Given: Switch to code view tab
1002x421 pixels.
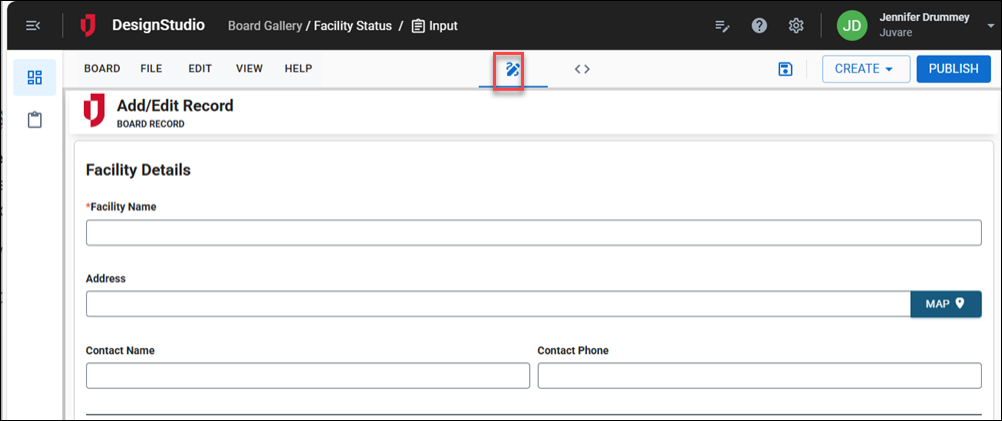Looking at the screenshot, I should click(582, 69).
